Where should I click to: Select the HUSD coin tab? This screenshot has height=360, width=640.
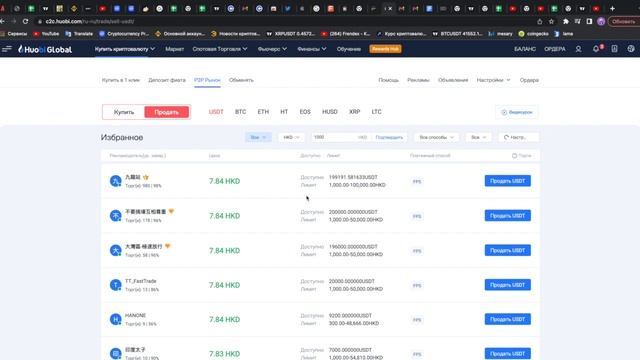[x=330, y=112]
